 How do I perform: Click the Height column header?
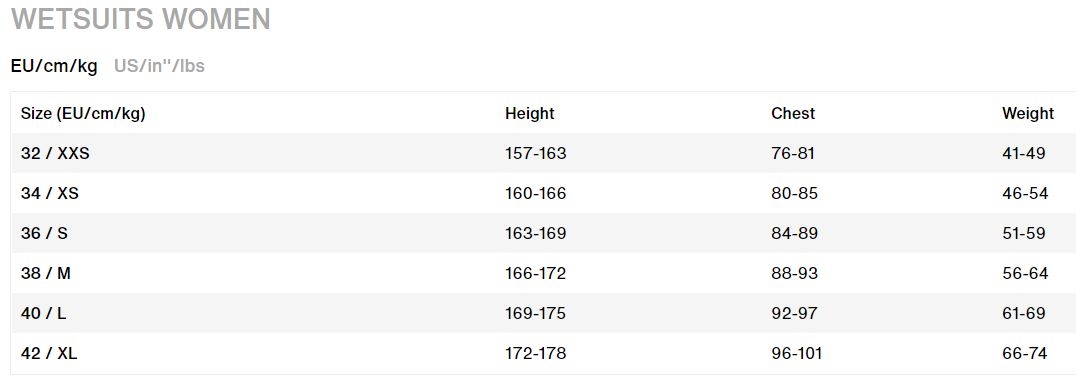point(530,113)
